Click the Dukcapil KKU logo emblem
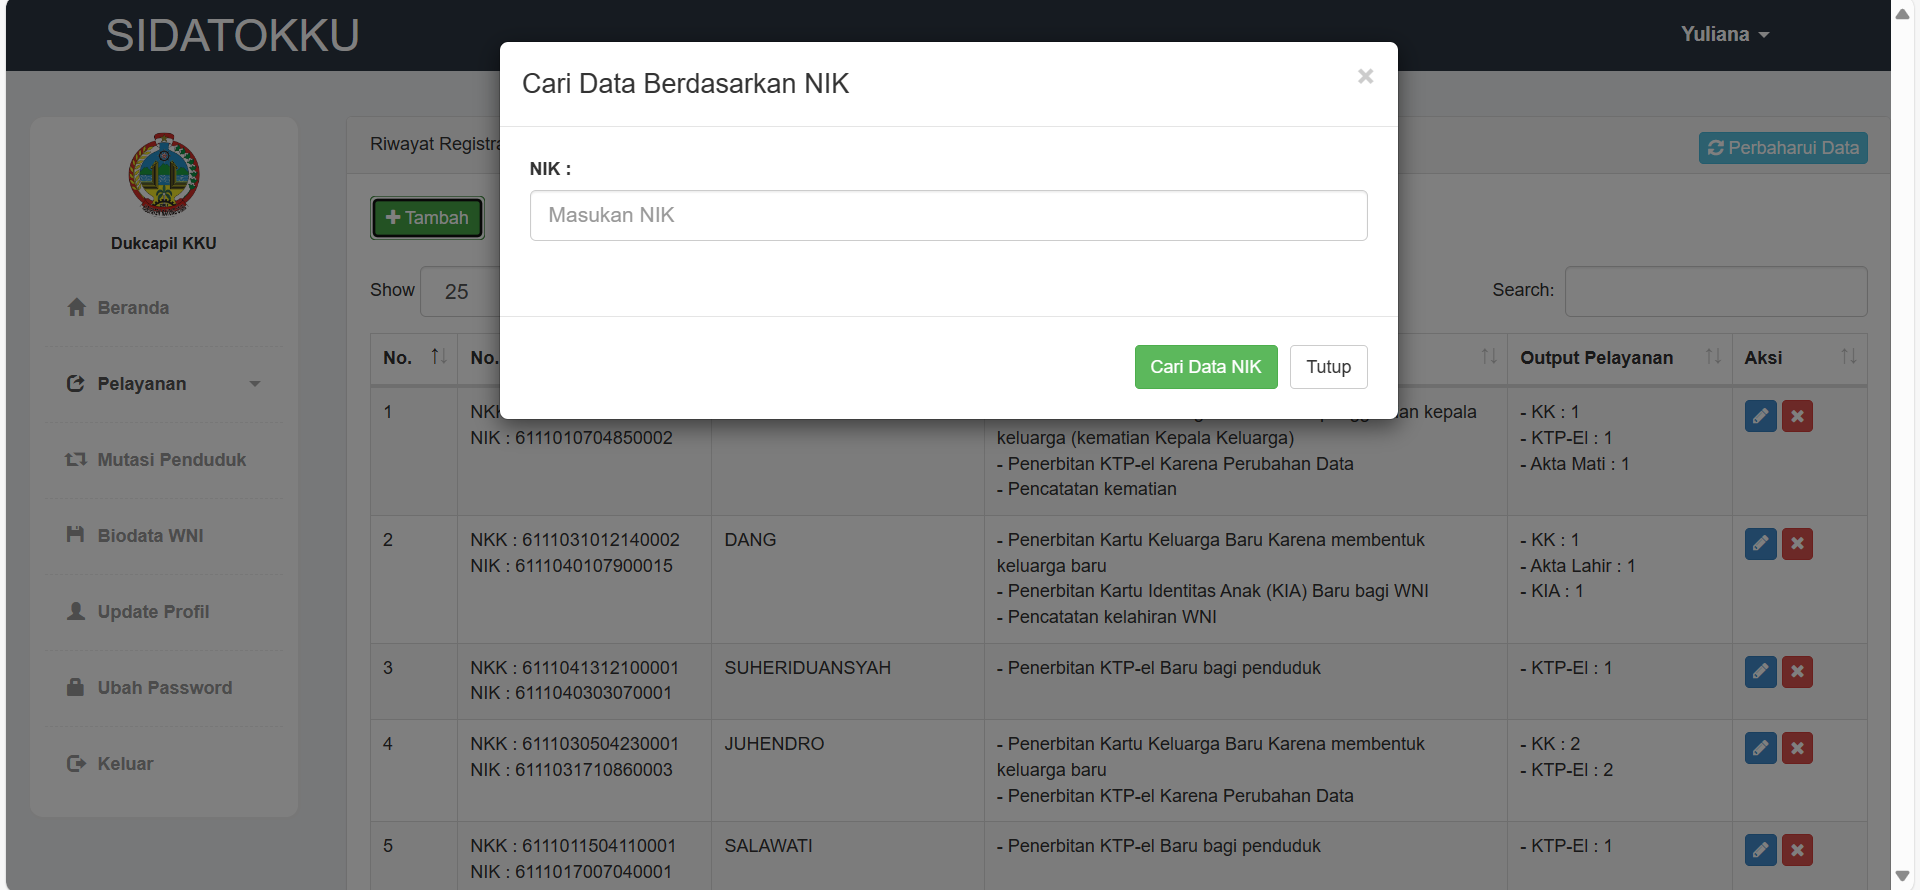 click(164, 175)
